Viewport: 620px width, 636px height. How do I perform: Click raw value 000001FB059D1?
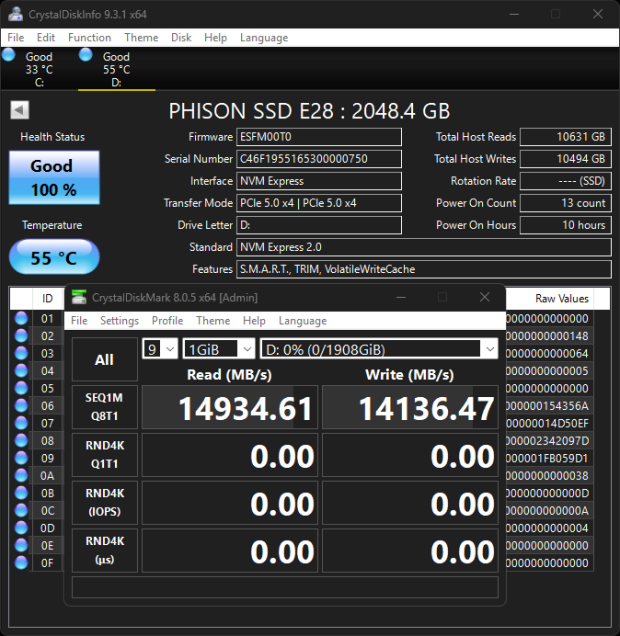click(547, 458)
